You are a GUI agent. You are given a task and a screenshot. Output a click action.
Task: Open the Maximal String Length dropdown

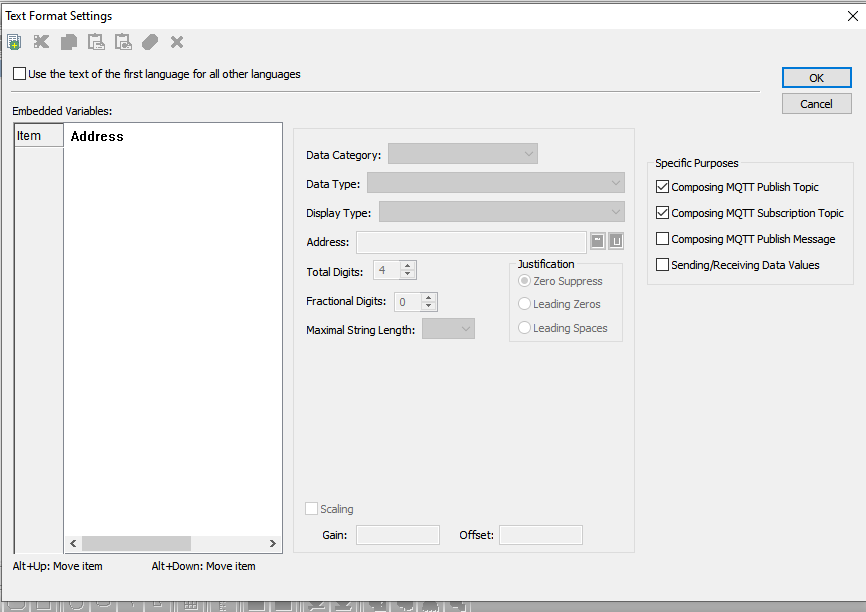pyautogui.click(x=448, y=329)
